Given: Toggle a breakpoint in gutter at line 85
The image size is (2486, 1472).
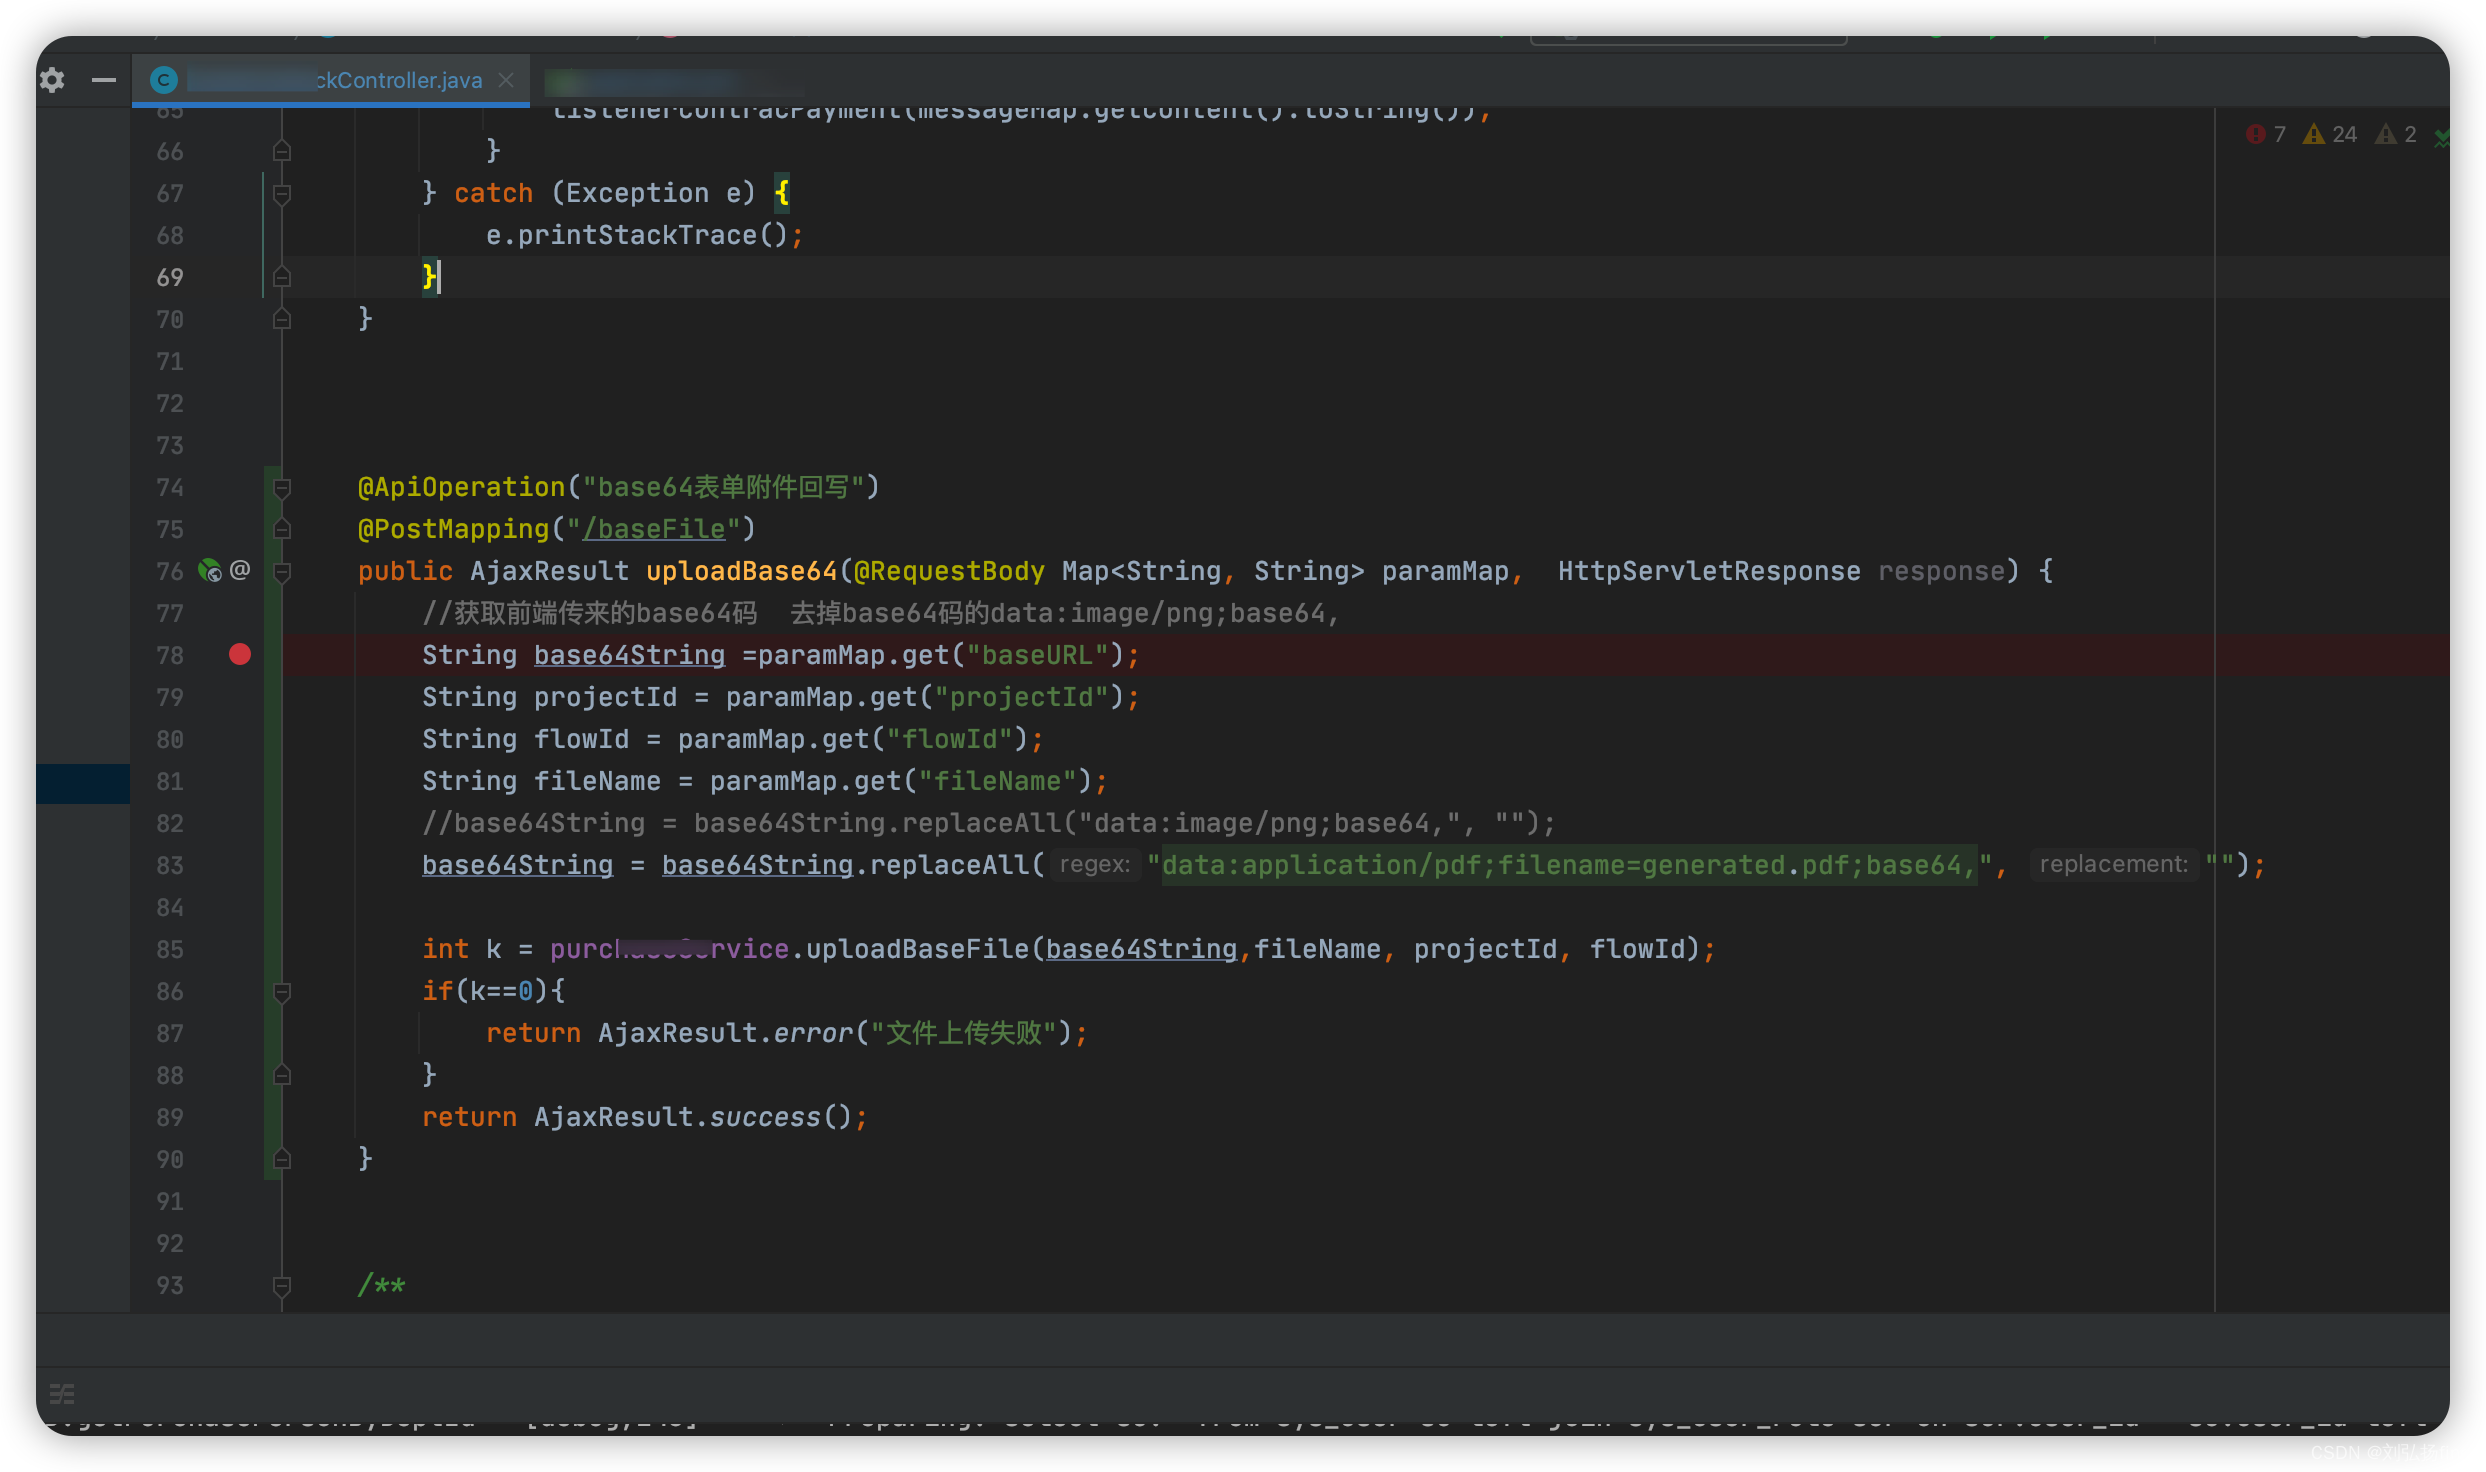Looking at the screenshot, I should tap(240, 949).
